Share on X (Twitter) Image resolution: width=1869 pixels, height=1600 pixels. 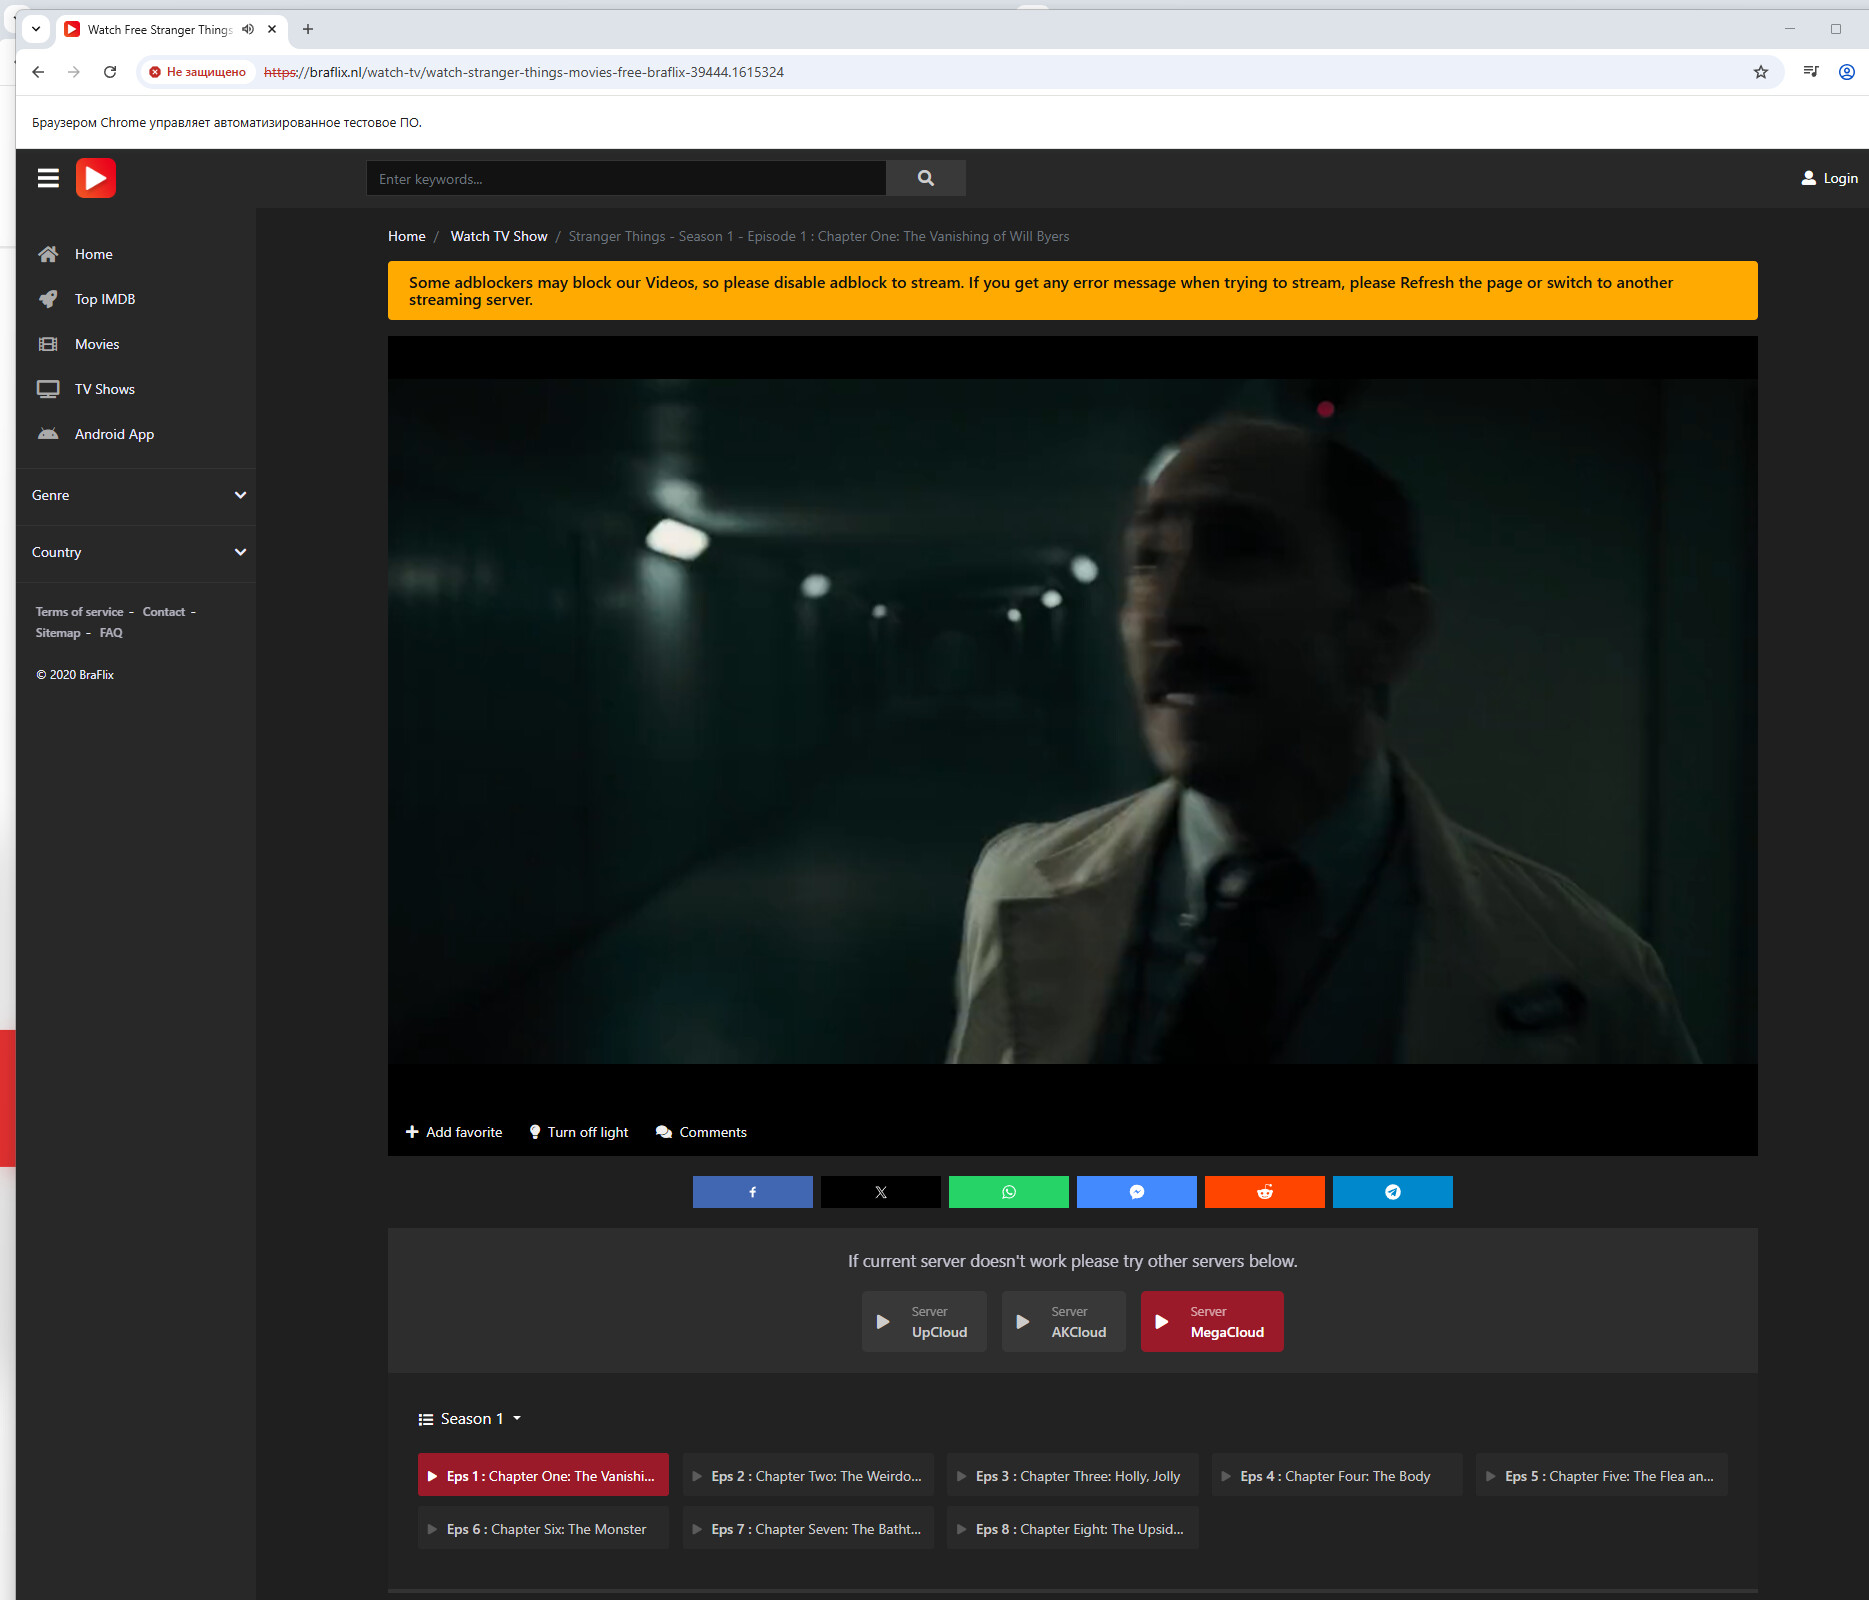(880, 1192)
